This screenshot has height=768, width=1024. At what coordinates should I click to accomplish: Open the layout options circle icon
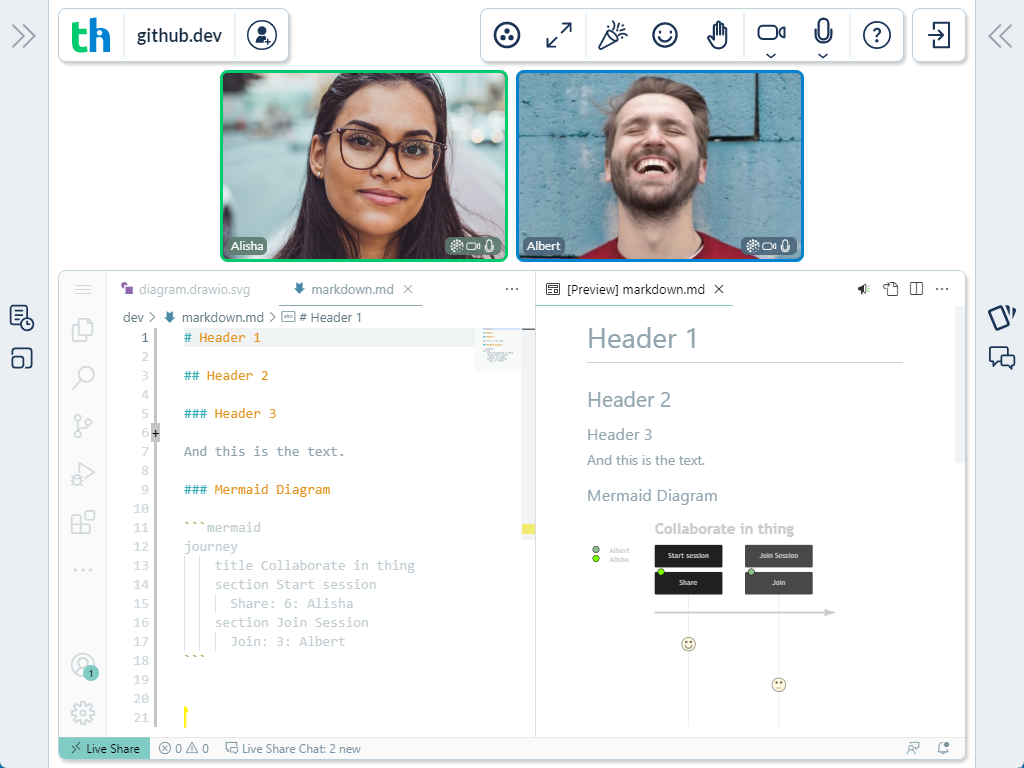(507, 35)
